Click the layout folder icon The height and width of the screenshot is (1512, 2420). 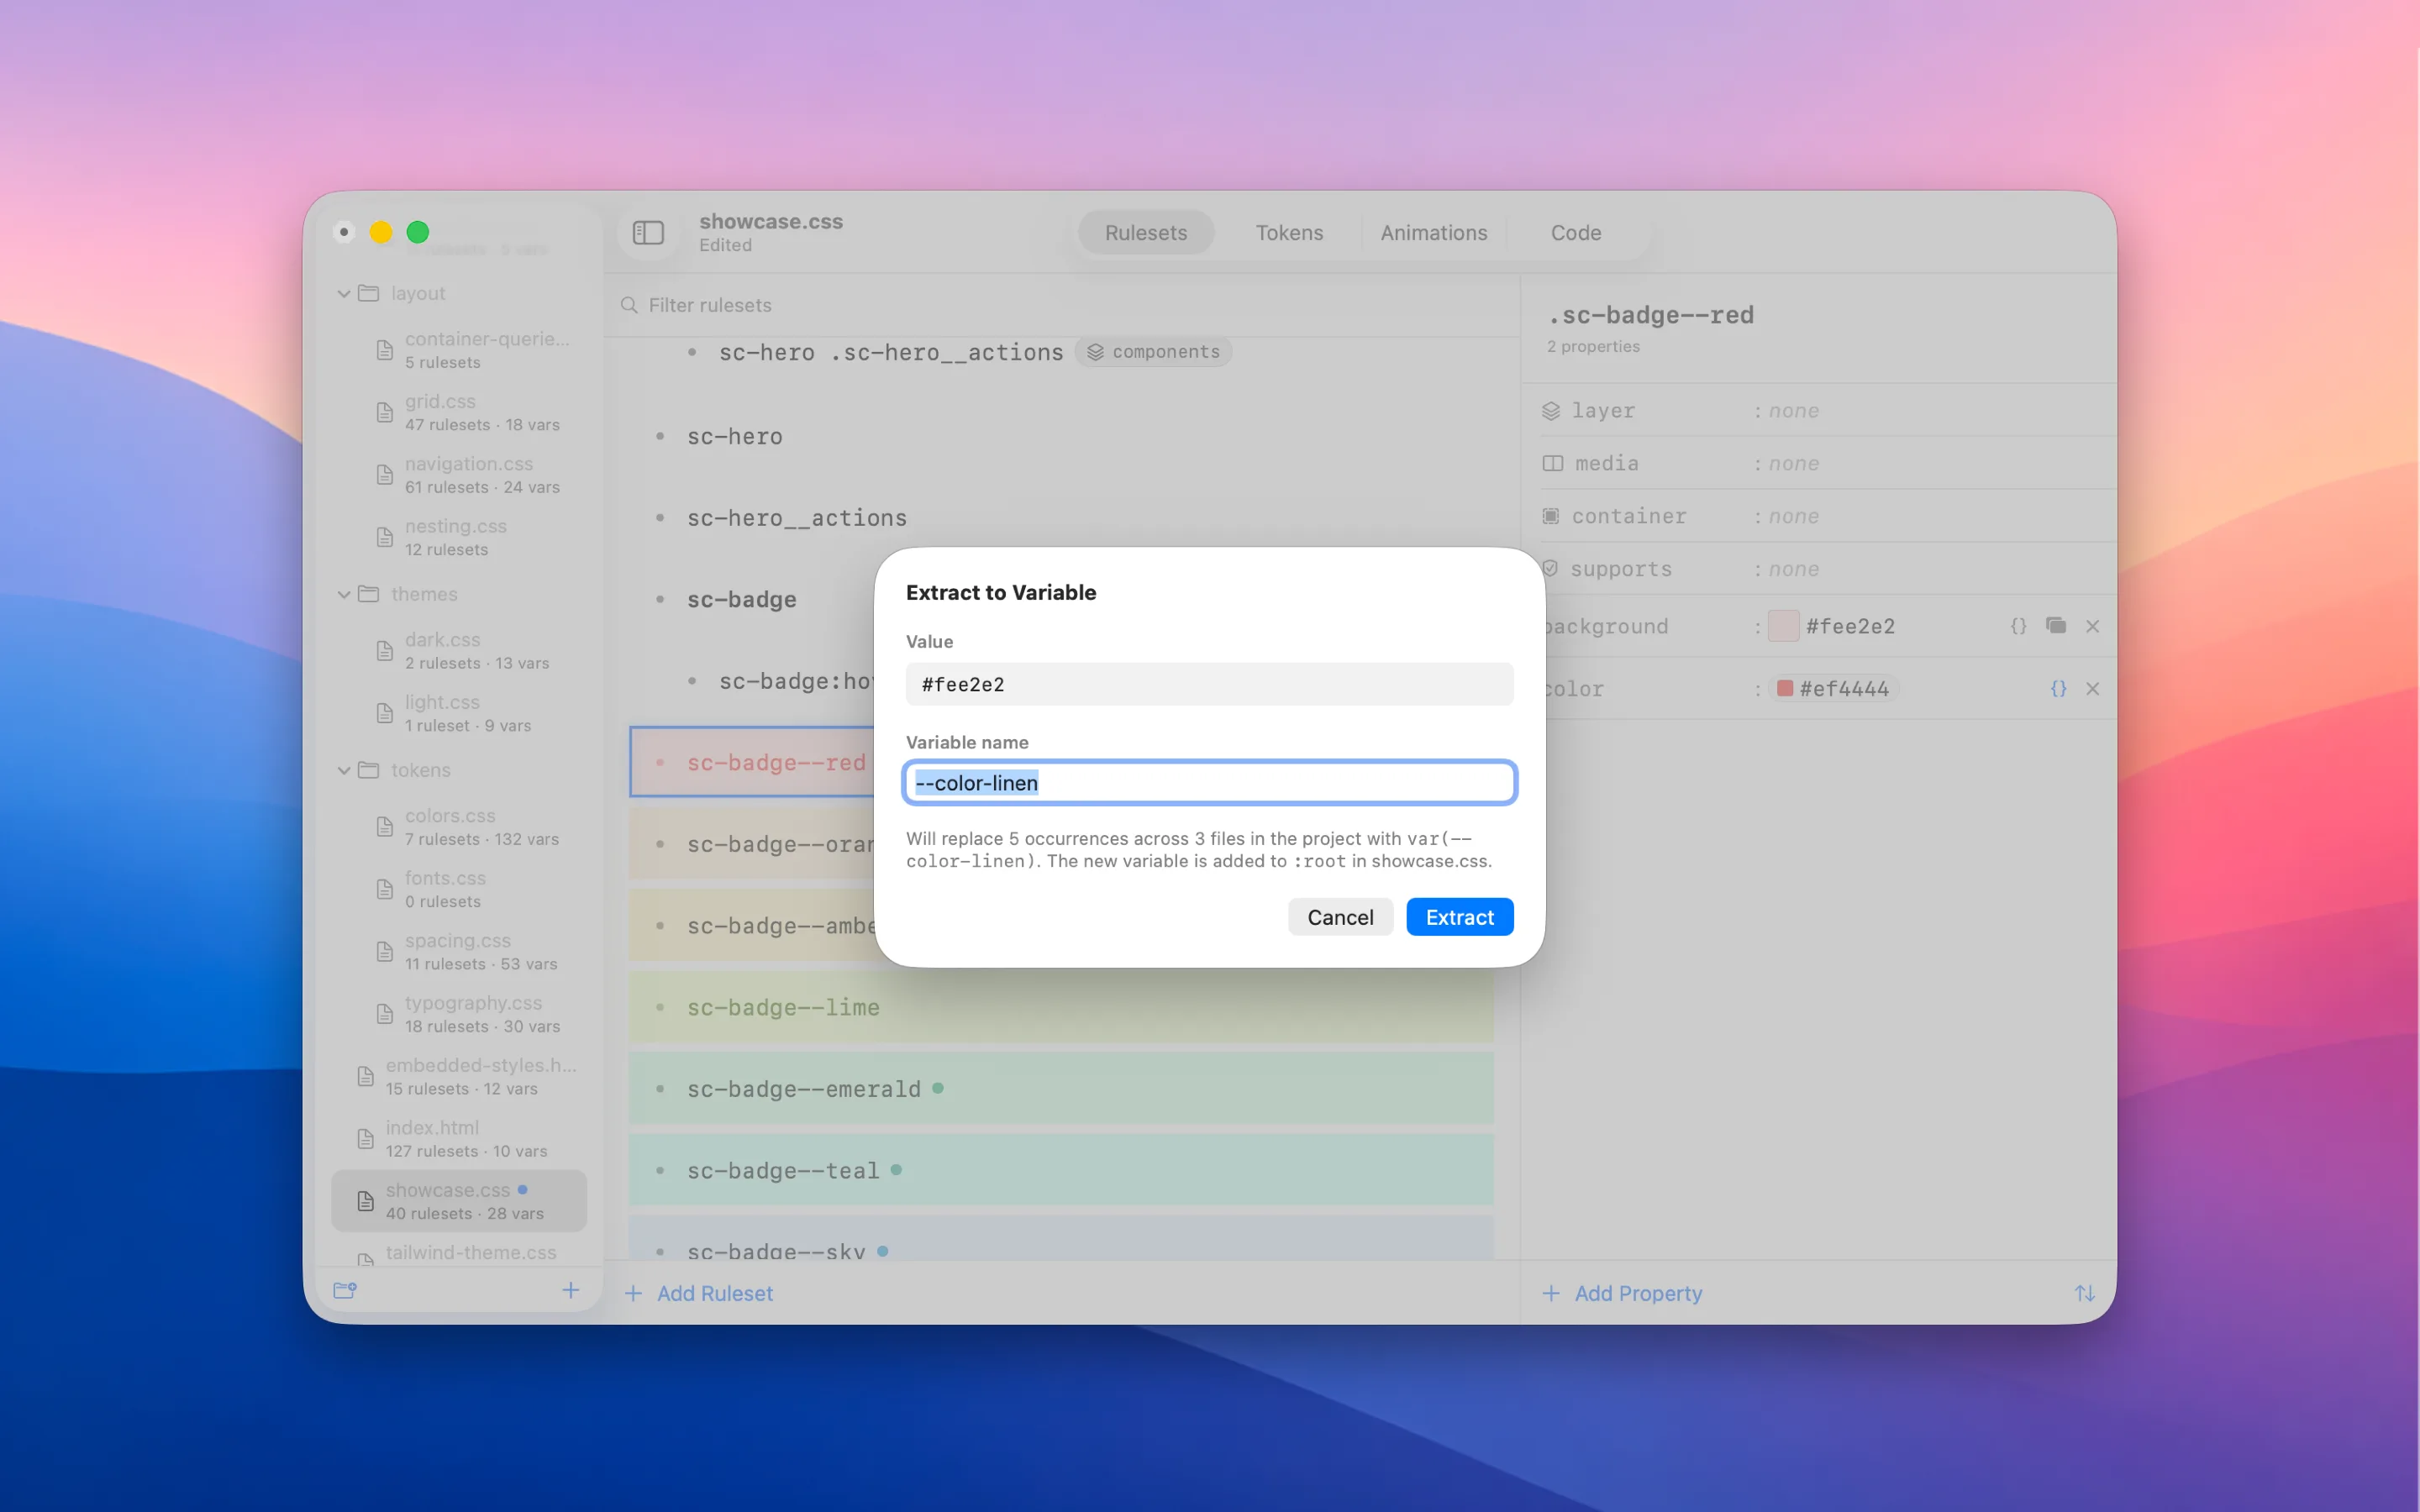[x=369, y=293]
